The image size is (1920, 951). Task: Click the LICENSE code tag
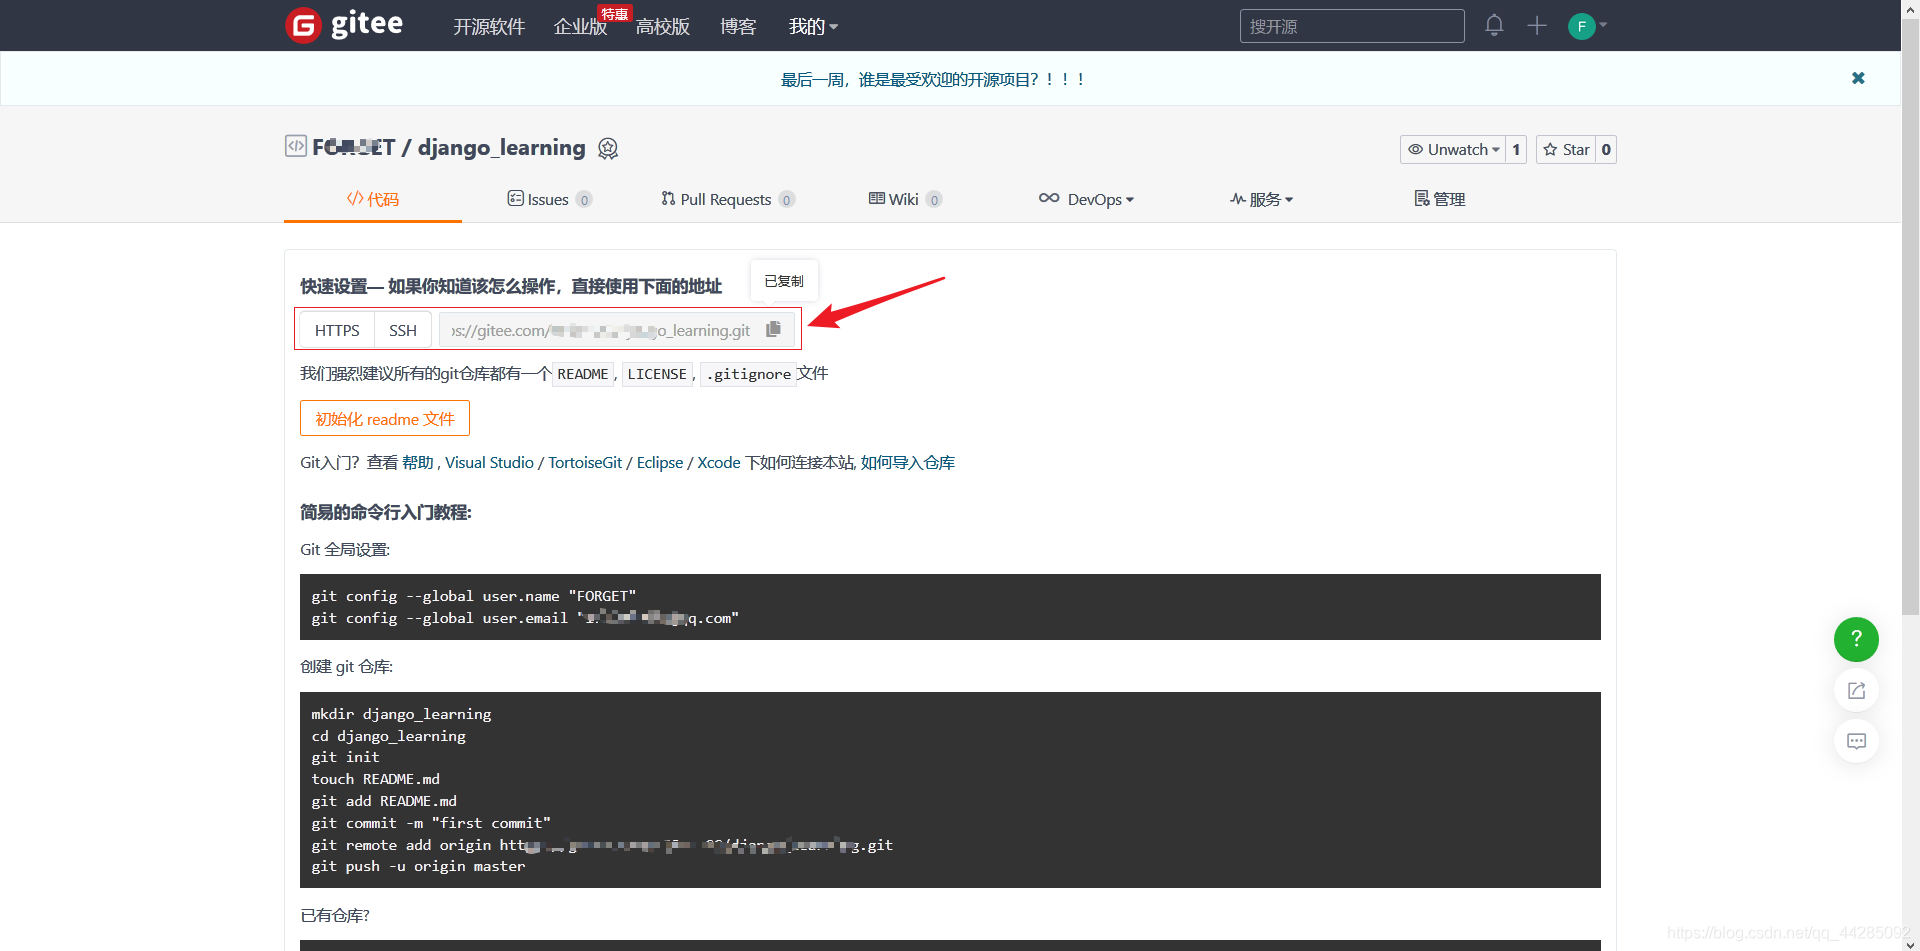click(x=657, y=374)
